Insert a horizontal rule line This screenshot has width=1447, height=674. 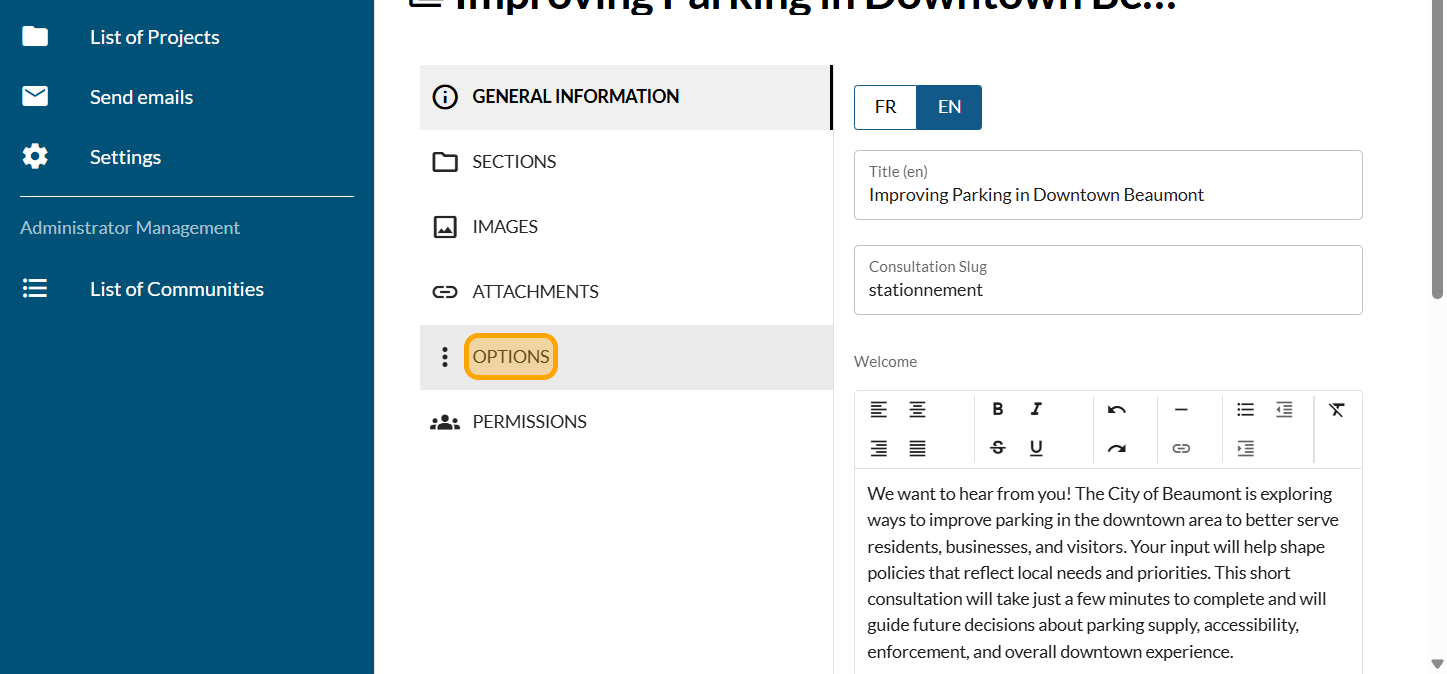click(1181, 409)
